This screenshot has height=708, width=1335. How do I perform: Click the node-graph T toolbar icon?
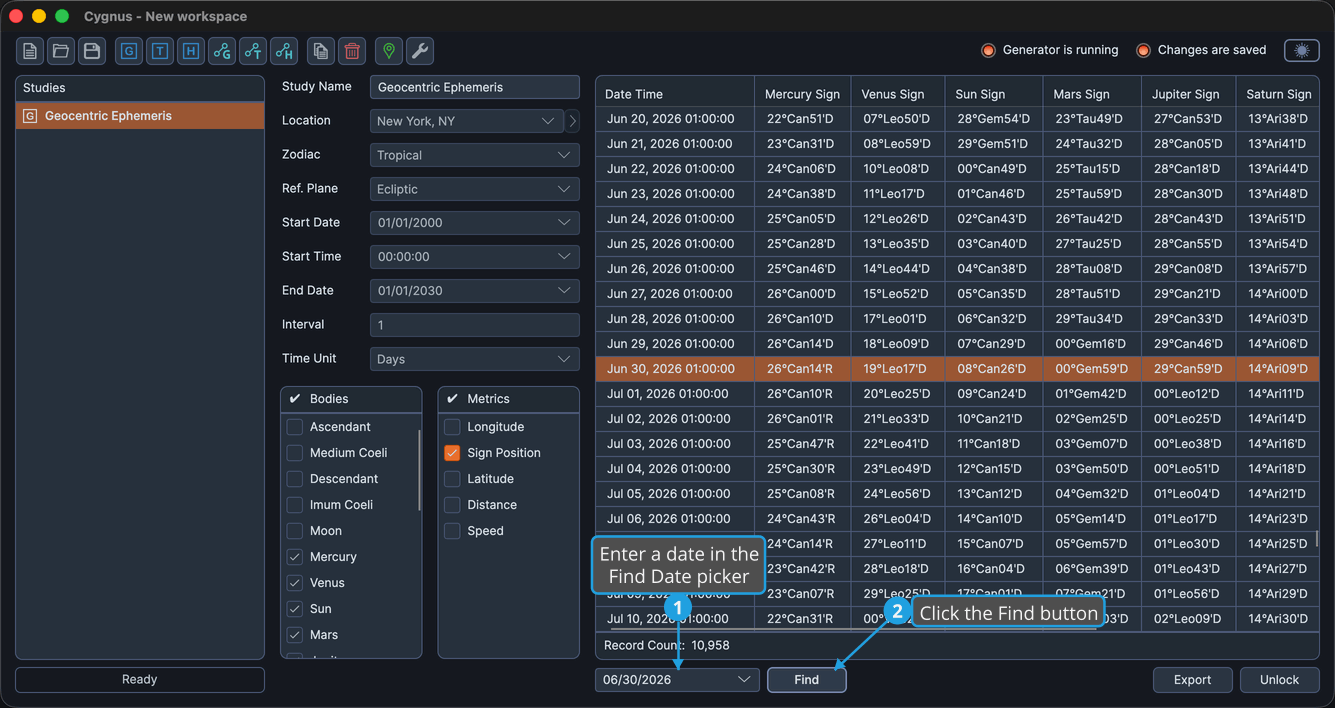tap(253, 51)
